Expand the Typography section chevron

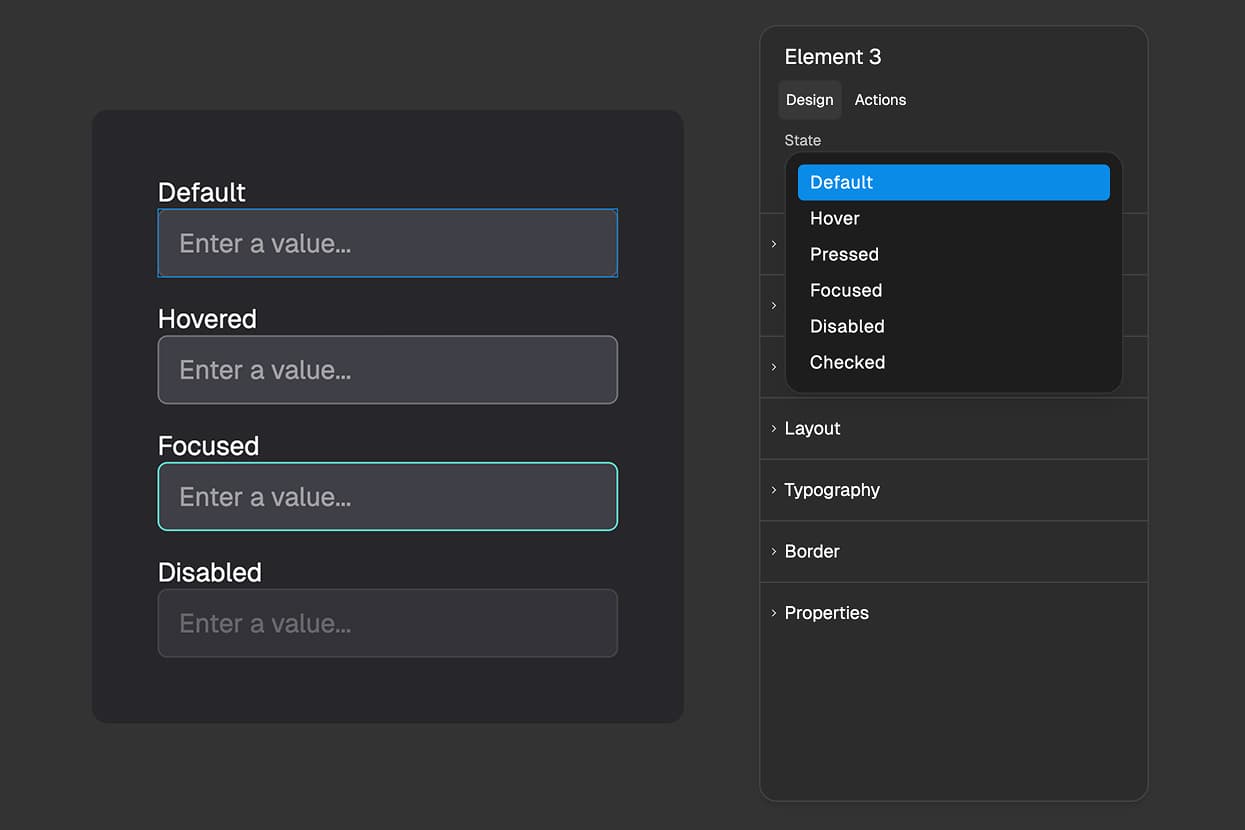pos(772,490)
